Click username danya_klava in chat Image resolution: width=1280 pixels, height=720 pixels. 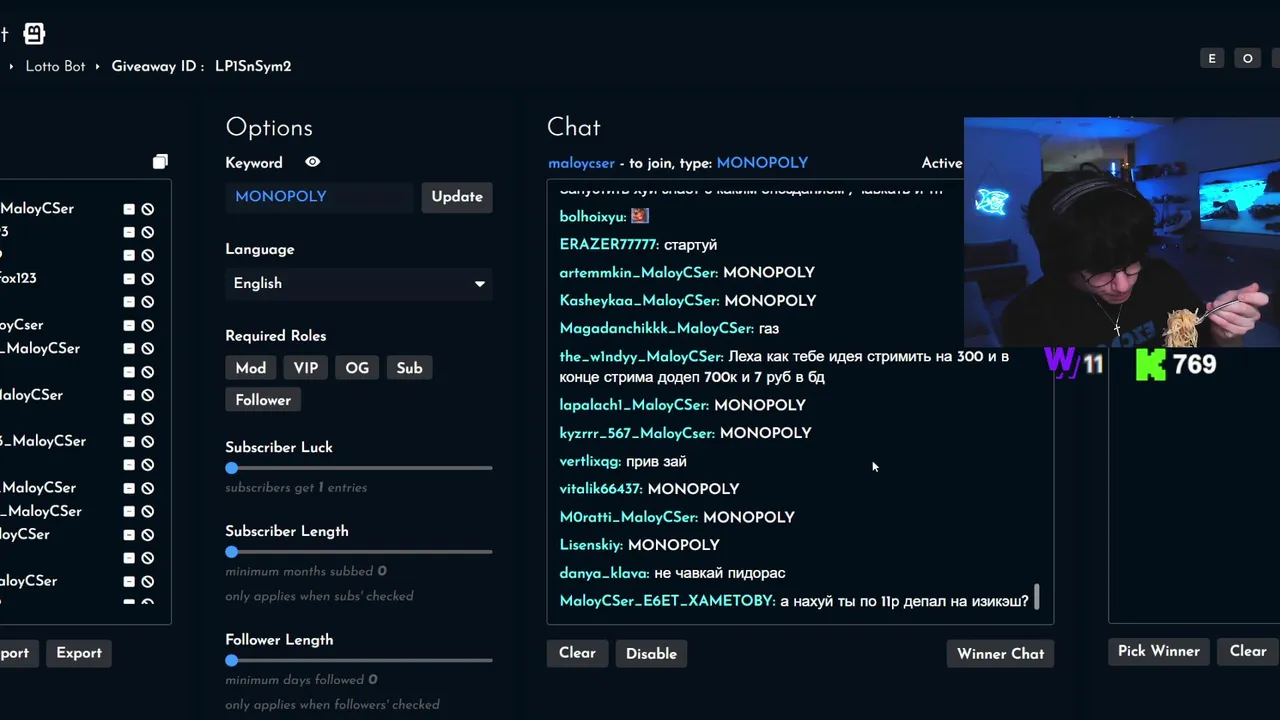click(x=604, y=573)
